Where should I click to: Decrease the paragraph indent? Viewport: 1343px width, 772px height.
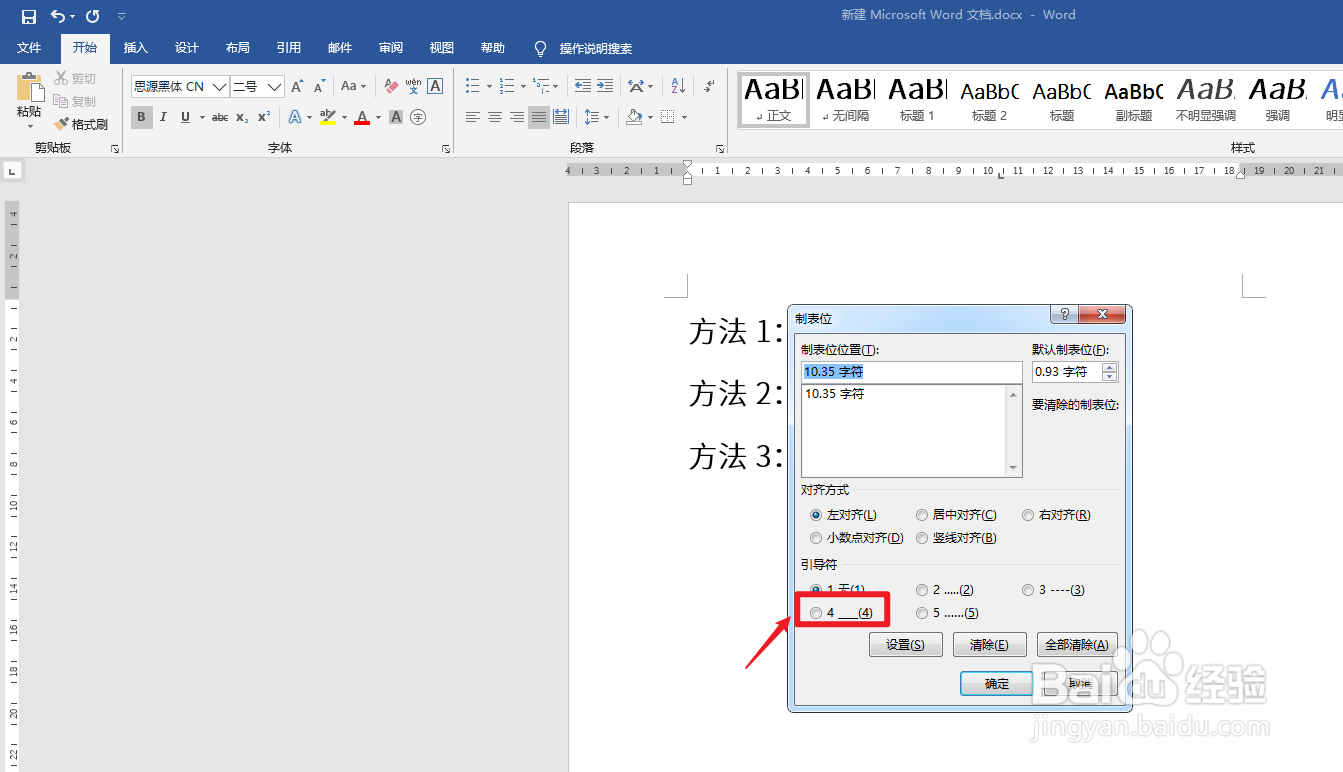coord(583,87)
